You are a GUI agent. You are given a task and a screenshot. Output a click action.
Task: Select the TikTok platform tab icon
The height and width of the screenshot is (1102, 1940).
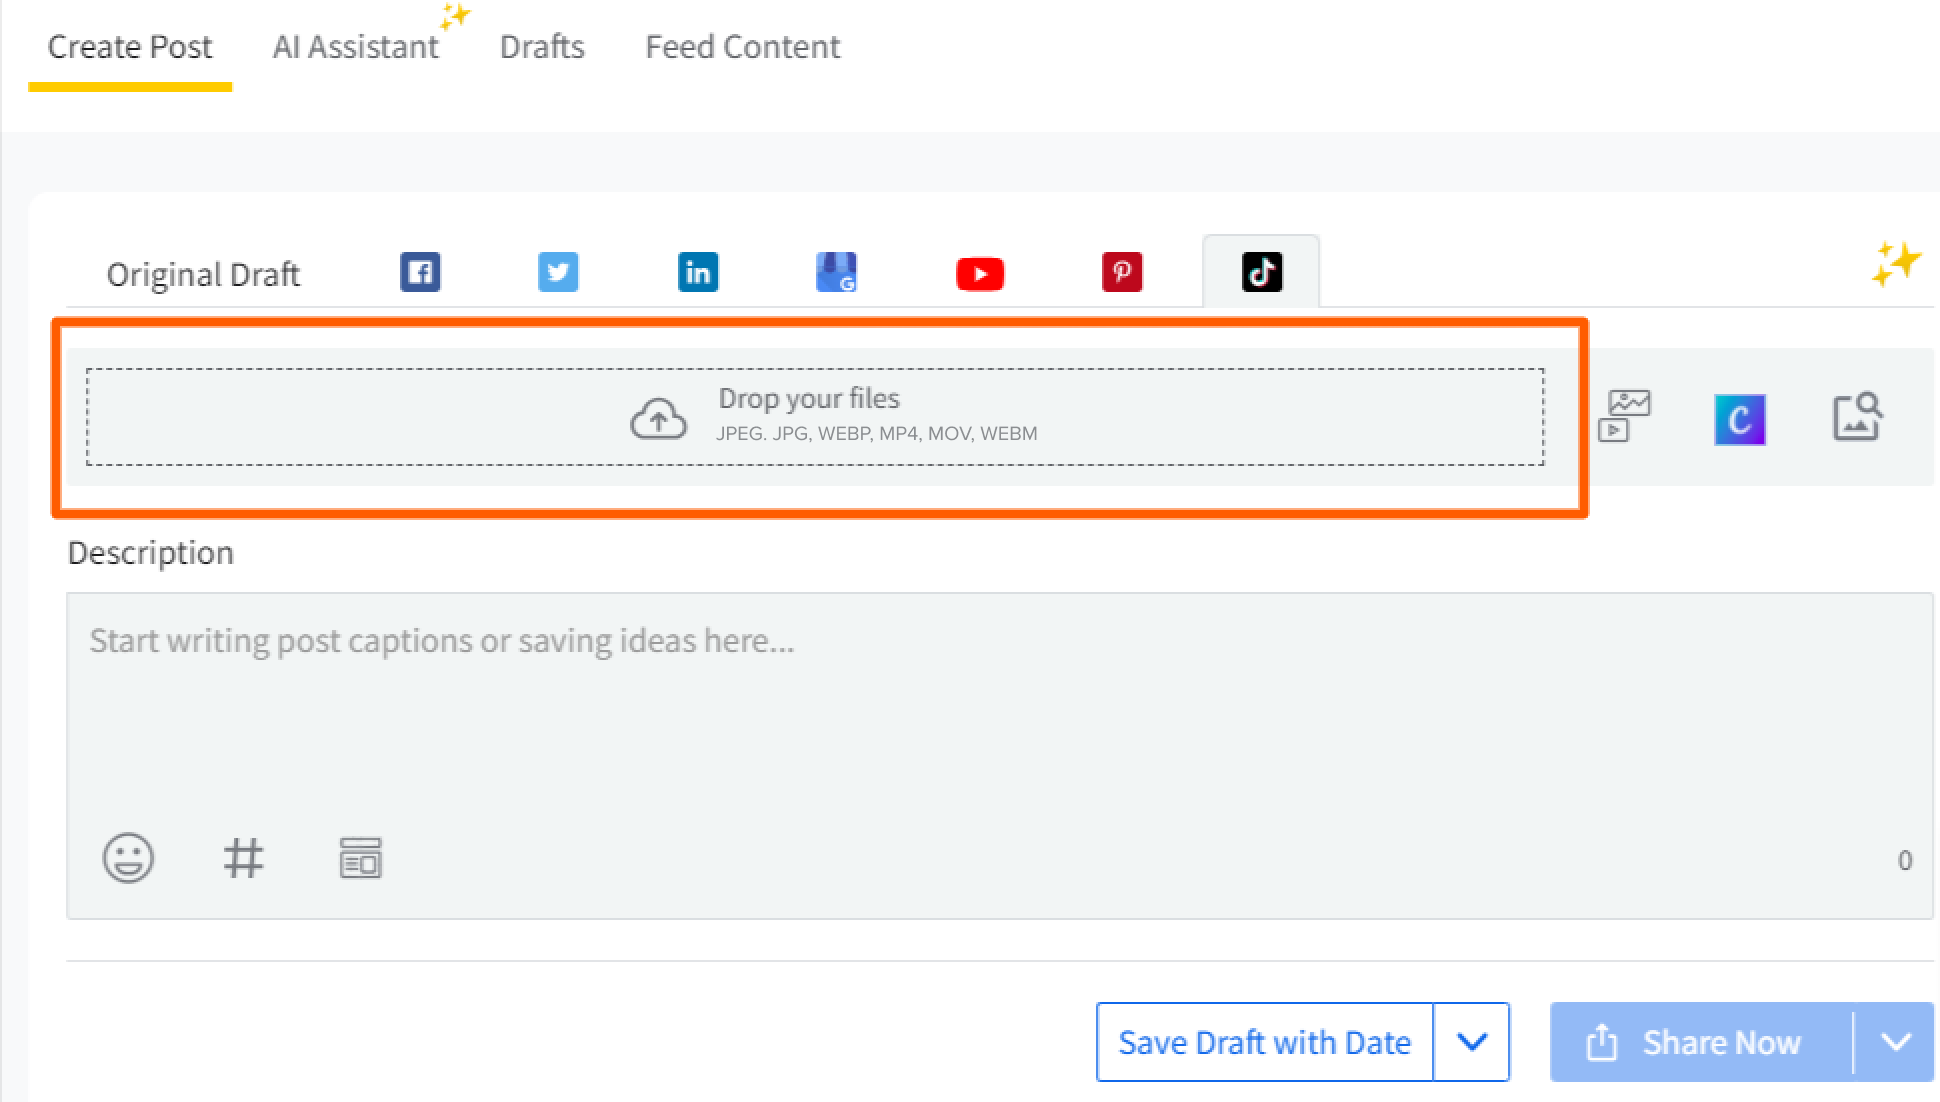click(x=1261, y=272)
